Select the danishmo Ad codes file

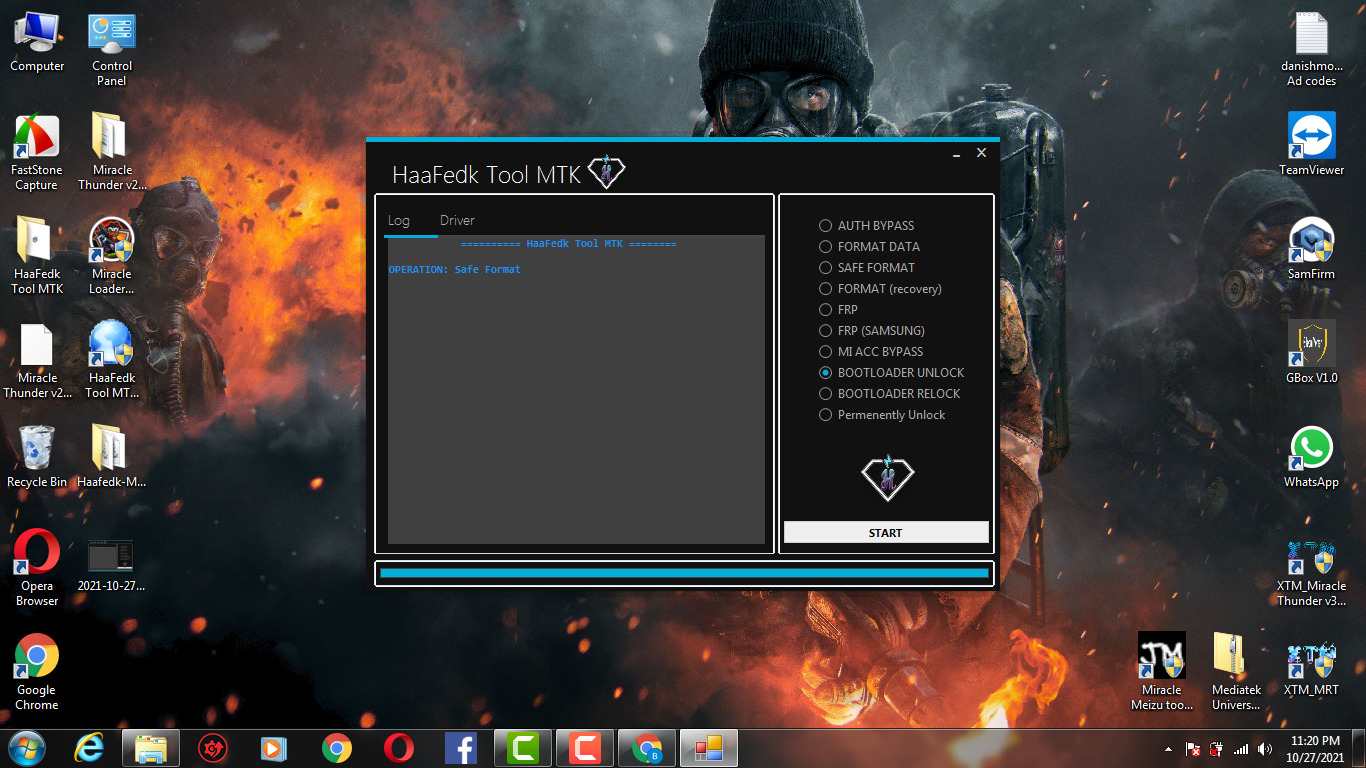coord(1311,51)
